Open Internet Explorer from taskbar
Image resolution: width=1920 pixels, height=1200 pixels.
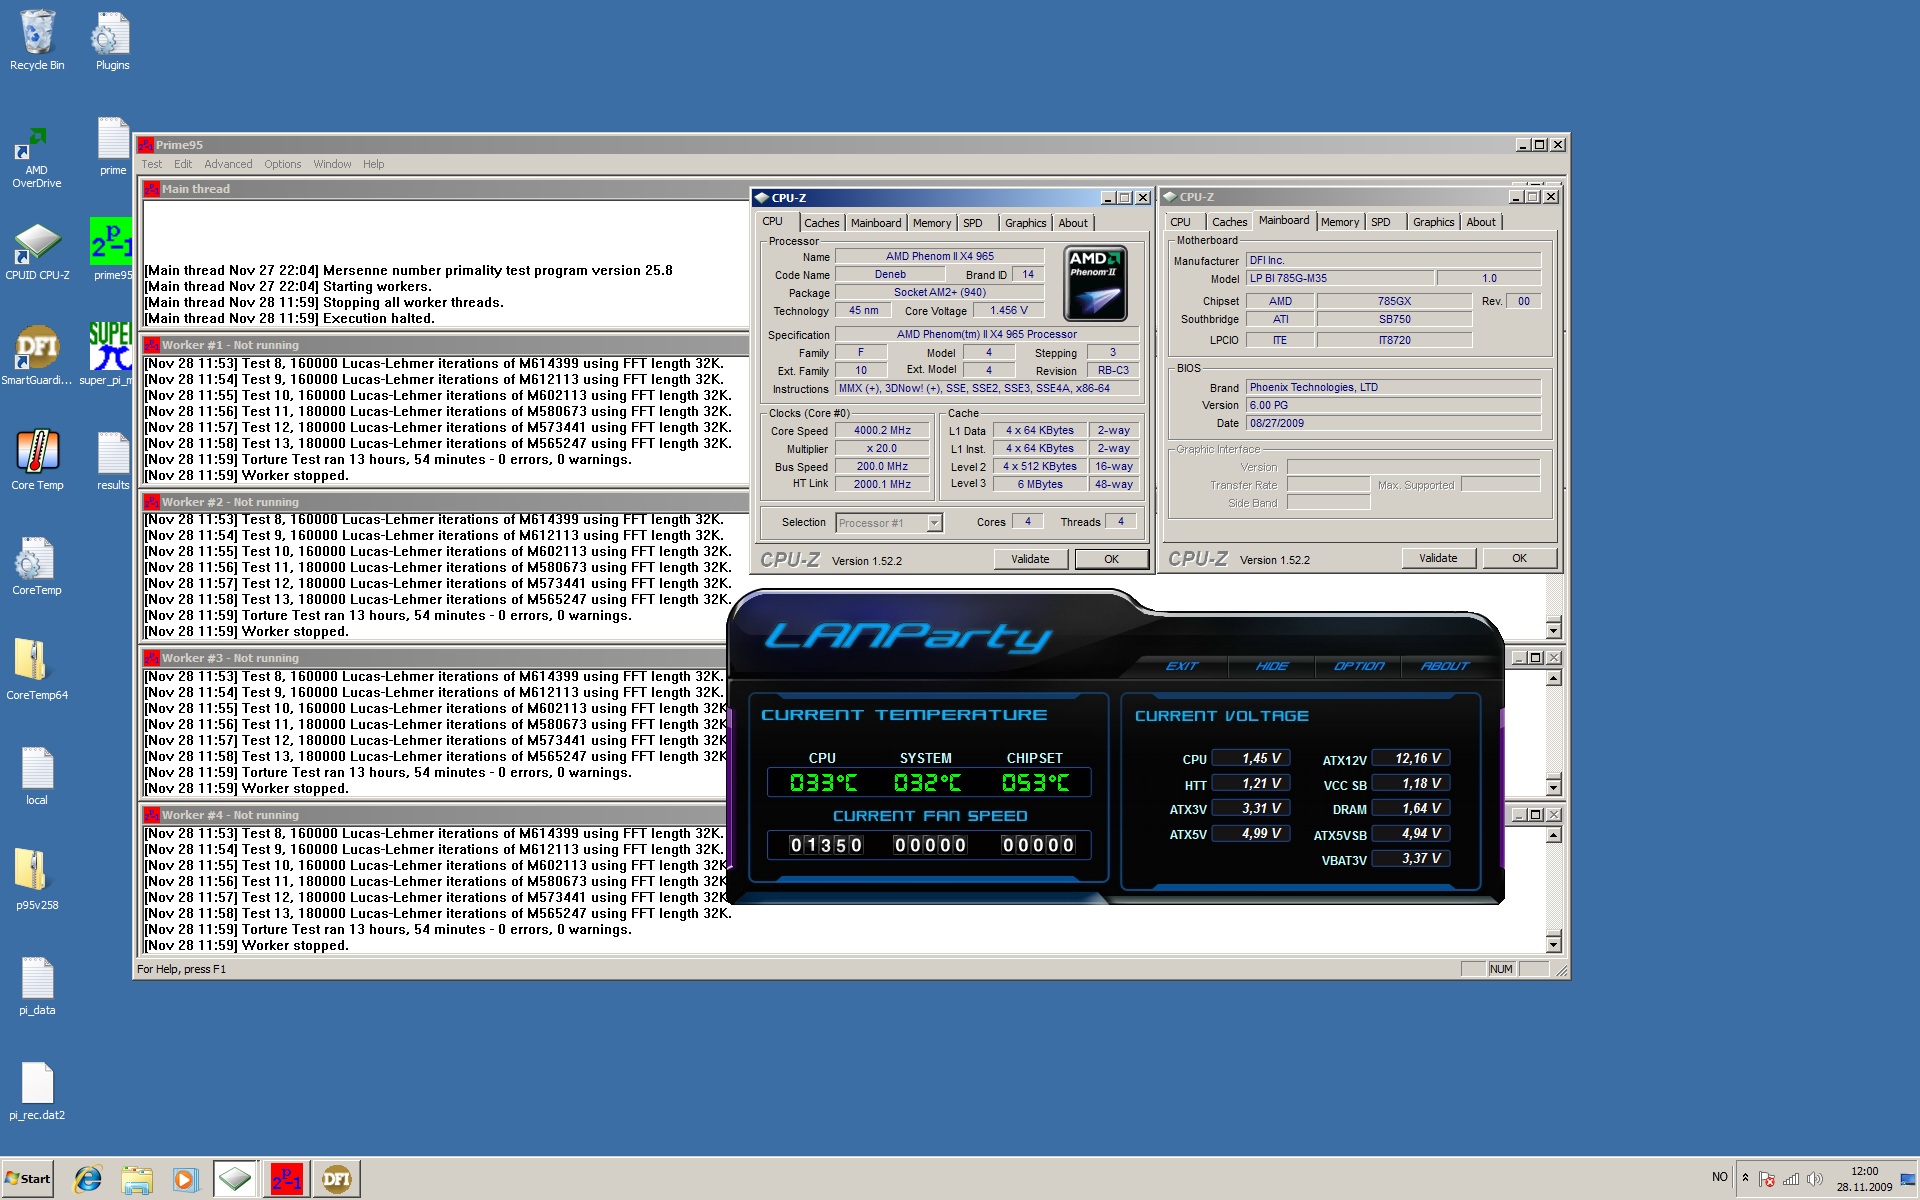tap(88, 1179)
